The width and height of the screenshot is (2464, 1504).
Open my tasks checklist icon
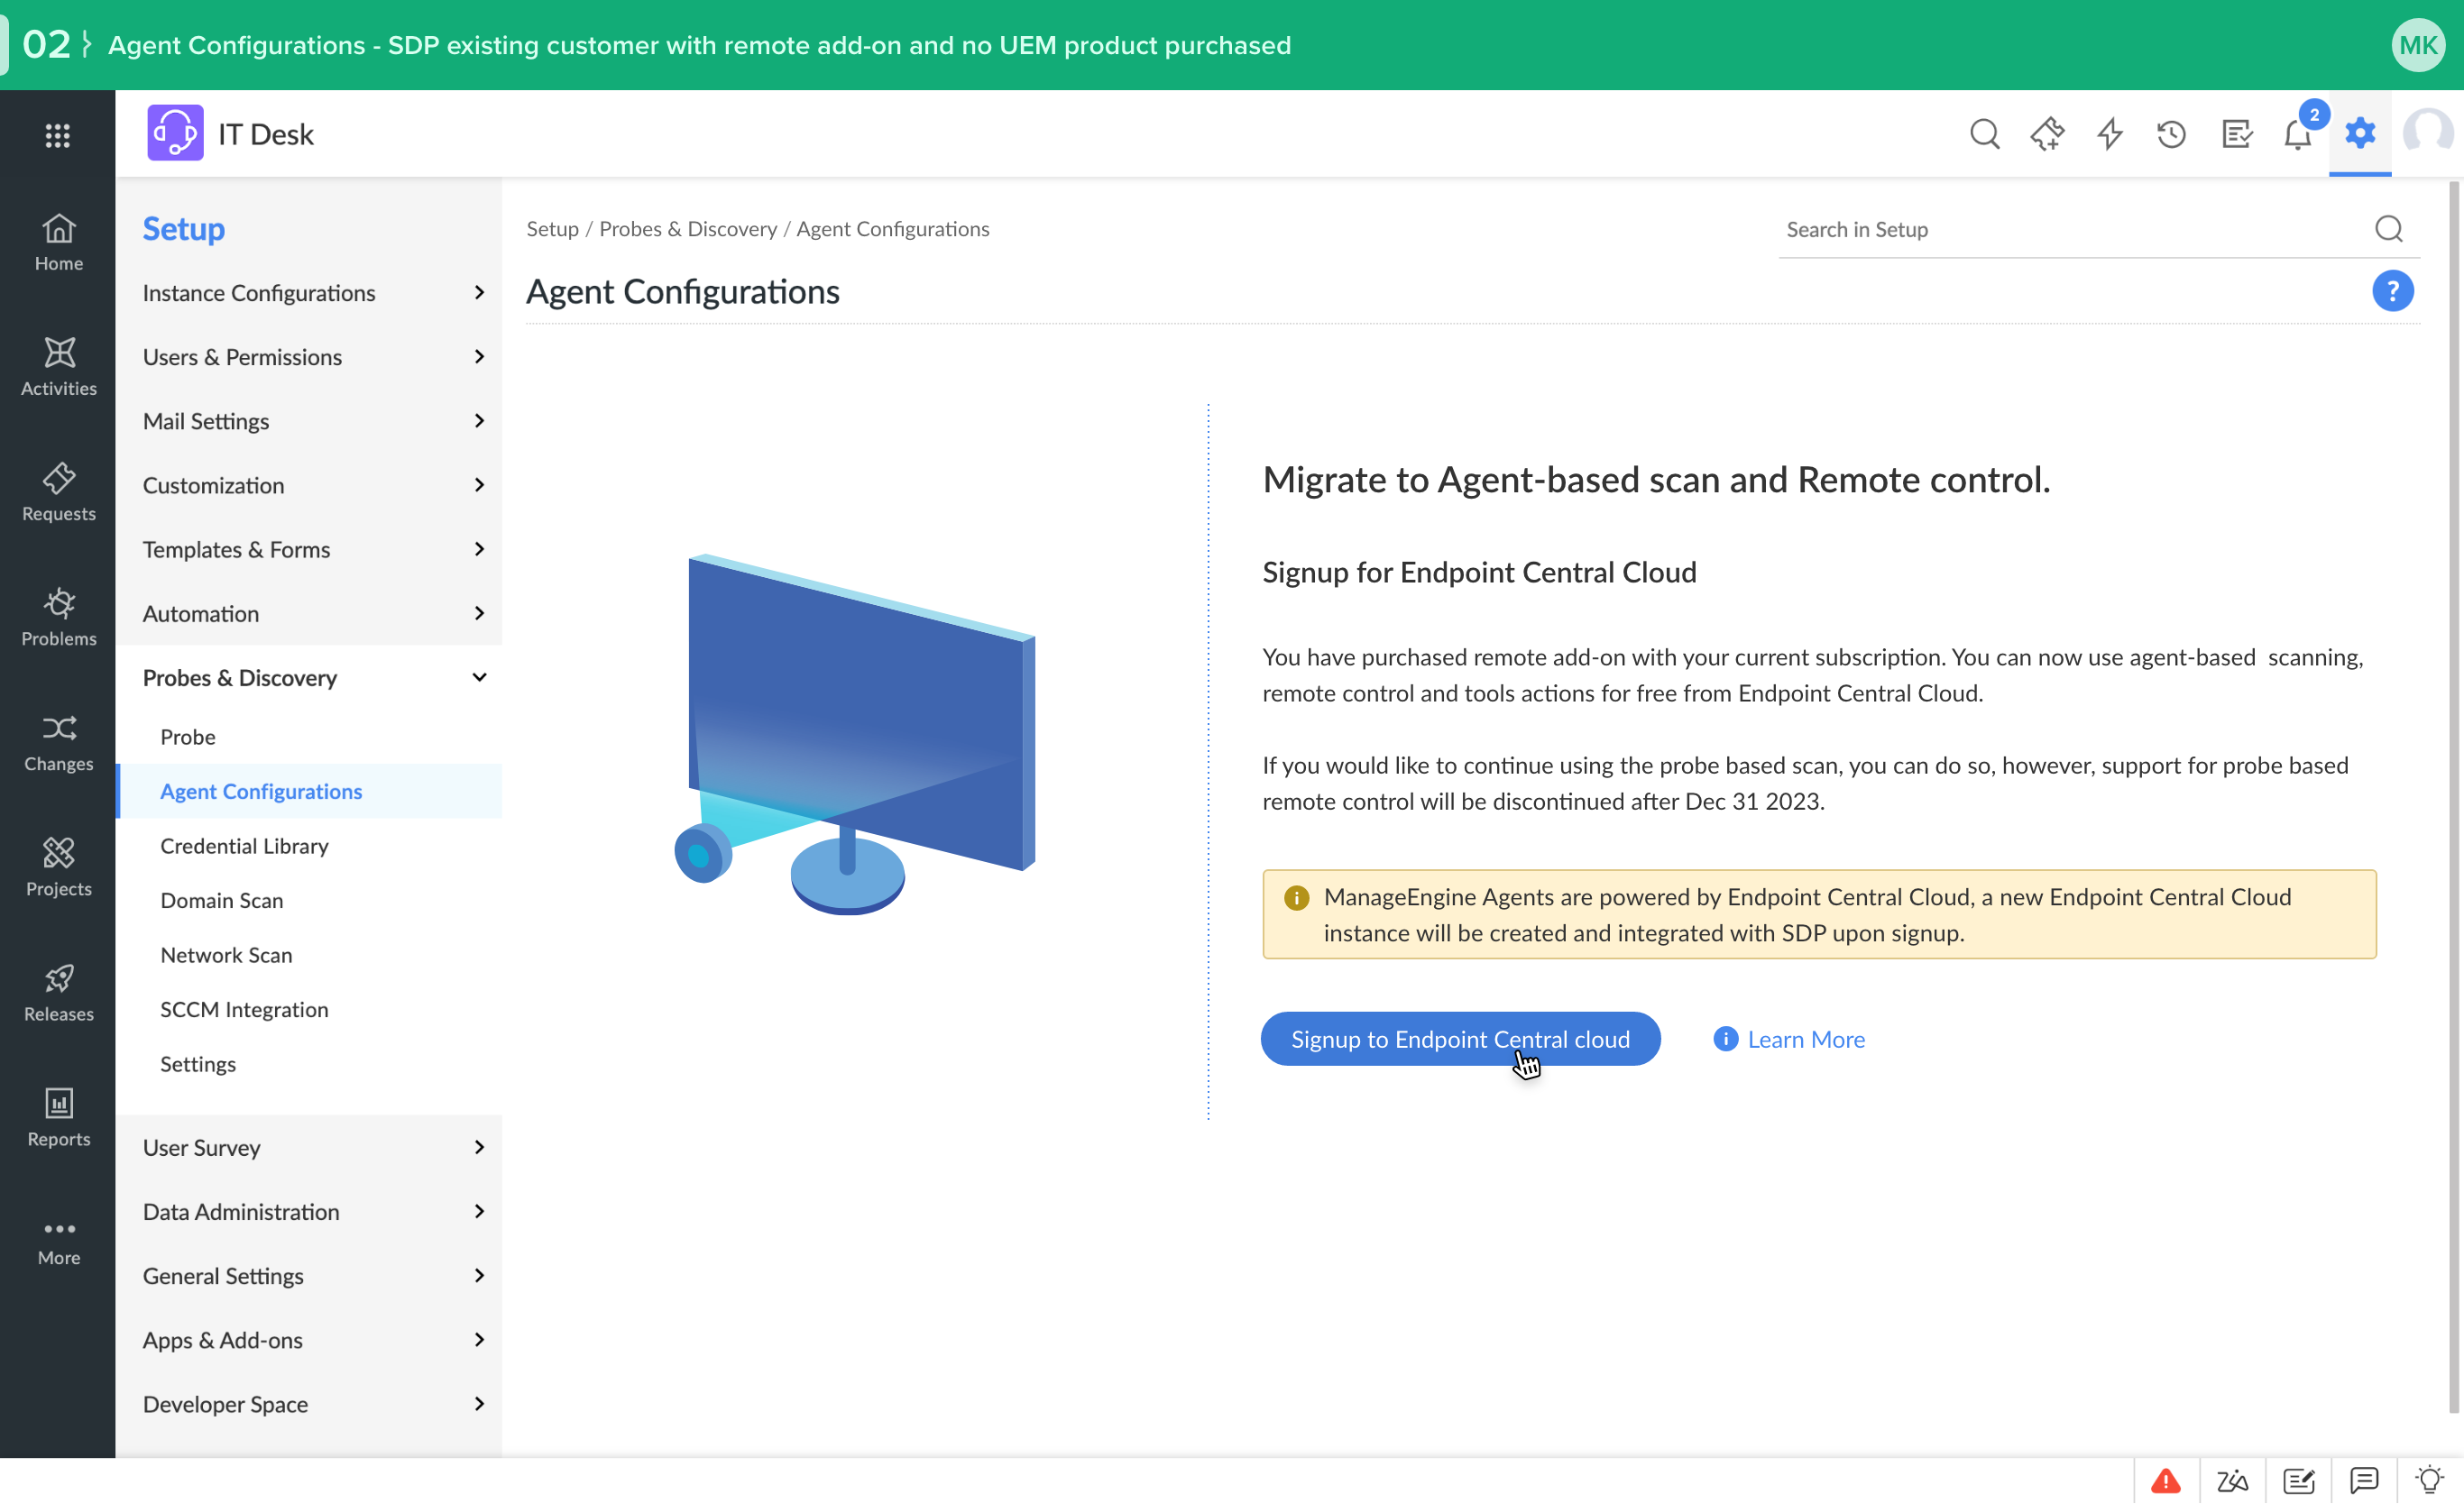pos(2236,134)
